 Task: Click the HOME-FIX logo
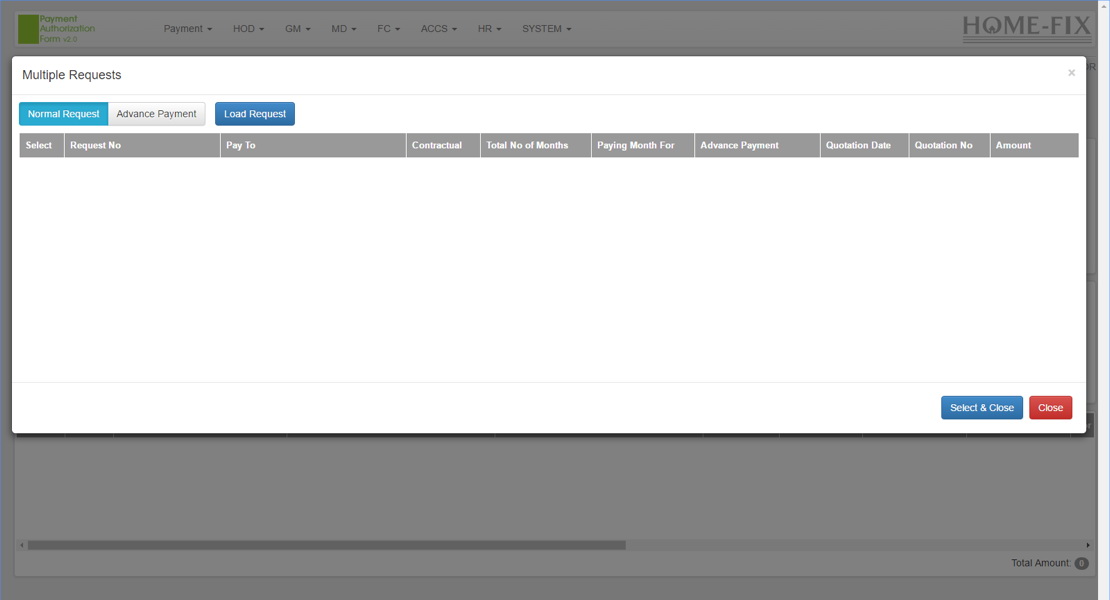(1027, 27)
